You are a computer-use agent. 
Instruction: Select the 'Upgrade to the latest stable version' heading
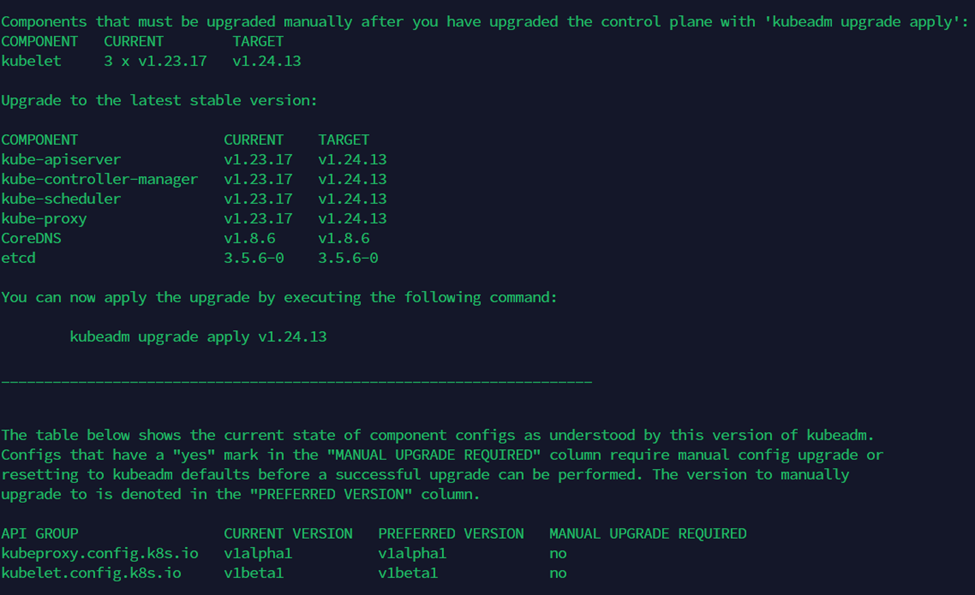pos(157,100)
